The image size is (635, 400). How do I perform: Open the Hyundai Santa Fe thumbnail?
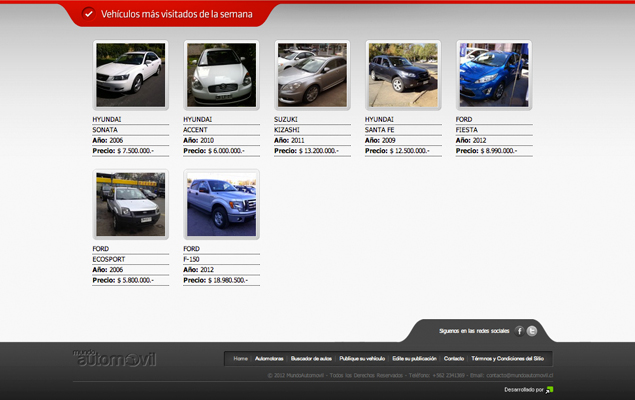click(403, 75)
